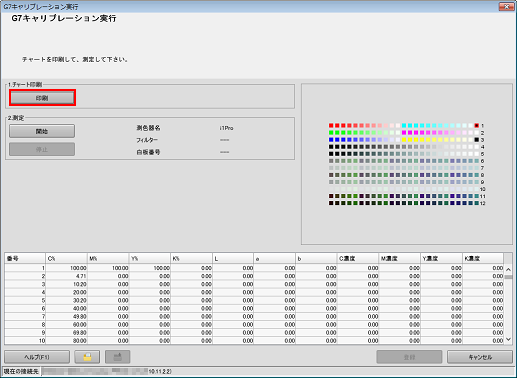Start measurement with the 開始 button
The height and width of the screenshot is (378, 517).
coord(42,131)
